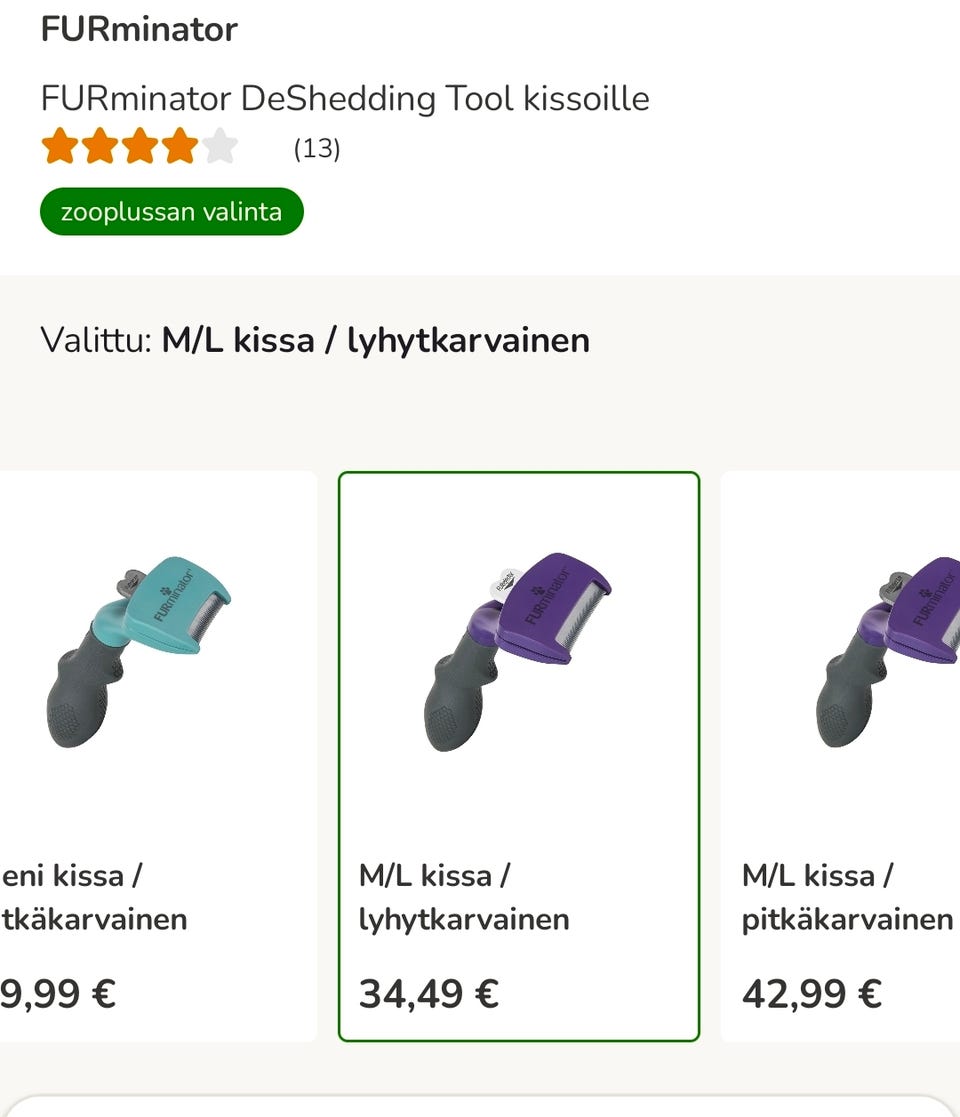960x1117 pixels.
Task: Choose the pieni kissa variant card
Action: (158, 756)
